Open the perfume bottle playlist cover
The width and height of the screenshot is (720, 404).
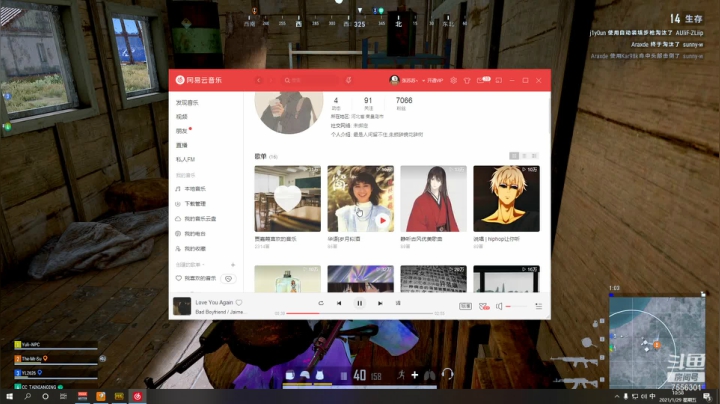coord(287,279)
